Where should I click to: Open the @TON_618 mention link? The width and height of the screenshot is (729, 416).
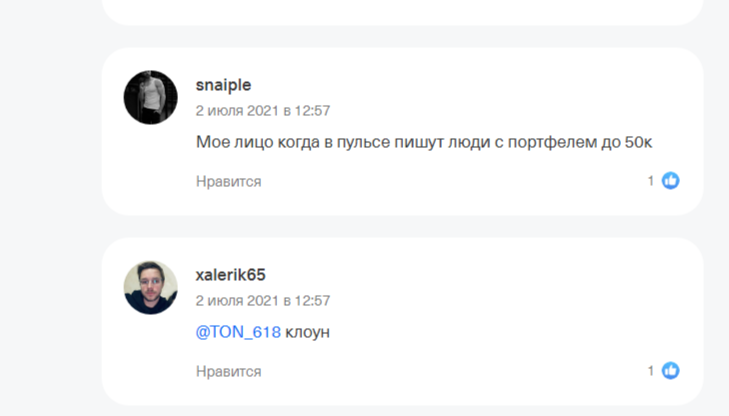click(238, 331)
